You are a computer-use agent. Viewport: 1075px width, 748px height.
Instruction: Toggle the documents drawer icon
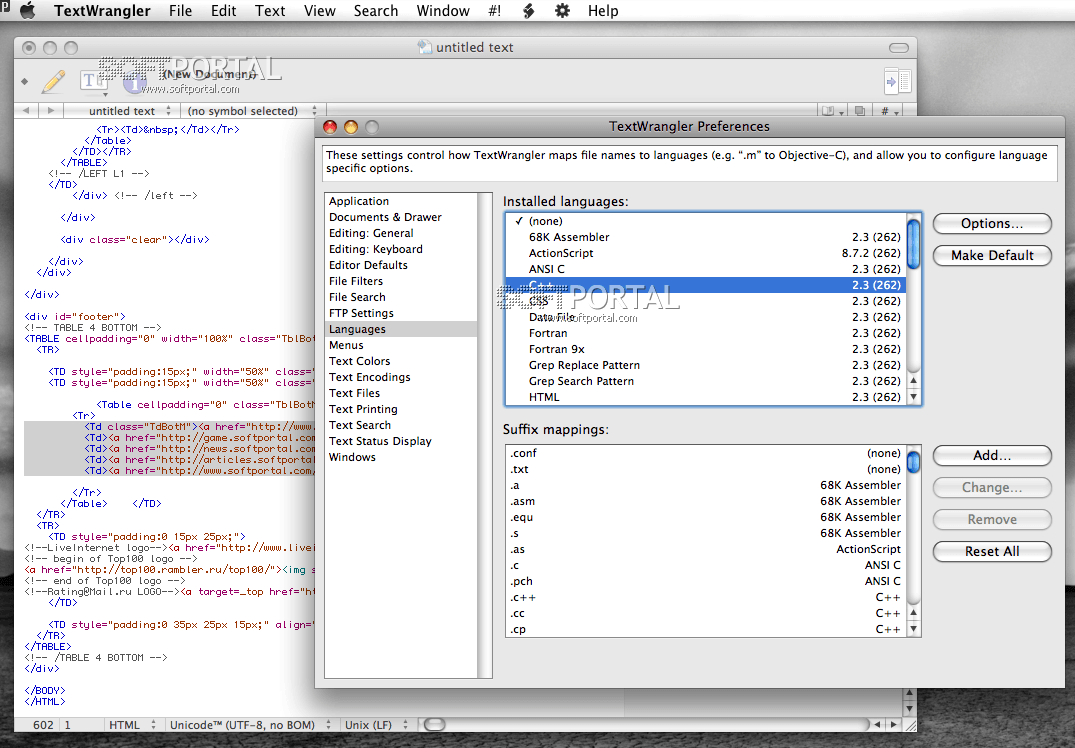[x=897, y=81]
